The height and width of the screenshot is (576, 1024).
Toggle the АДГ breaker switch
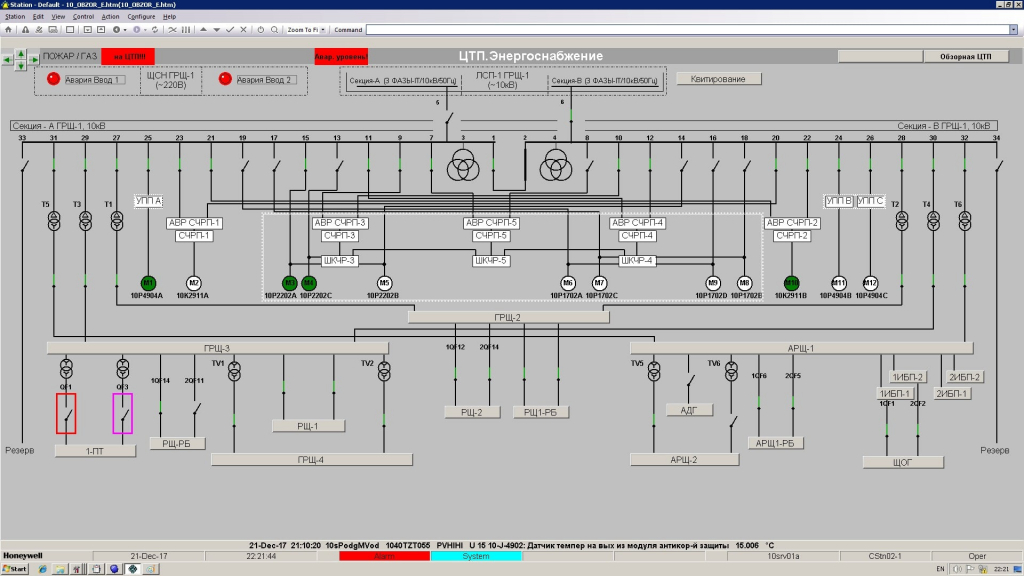click(x=690, y=380)
